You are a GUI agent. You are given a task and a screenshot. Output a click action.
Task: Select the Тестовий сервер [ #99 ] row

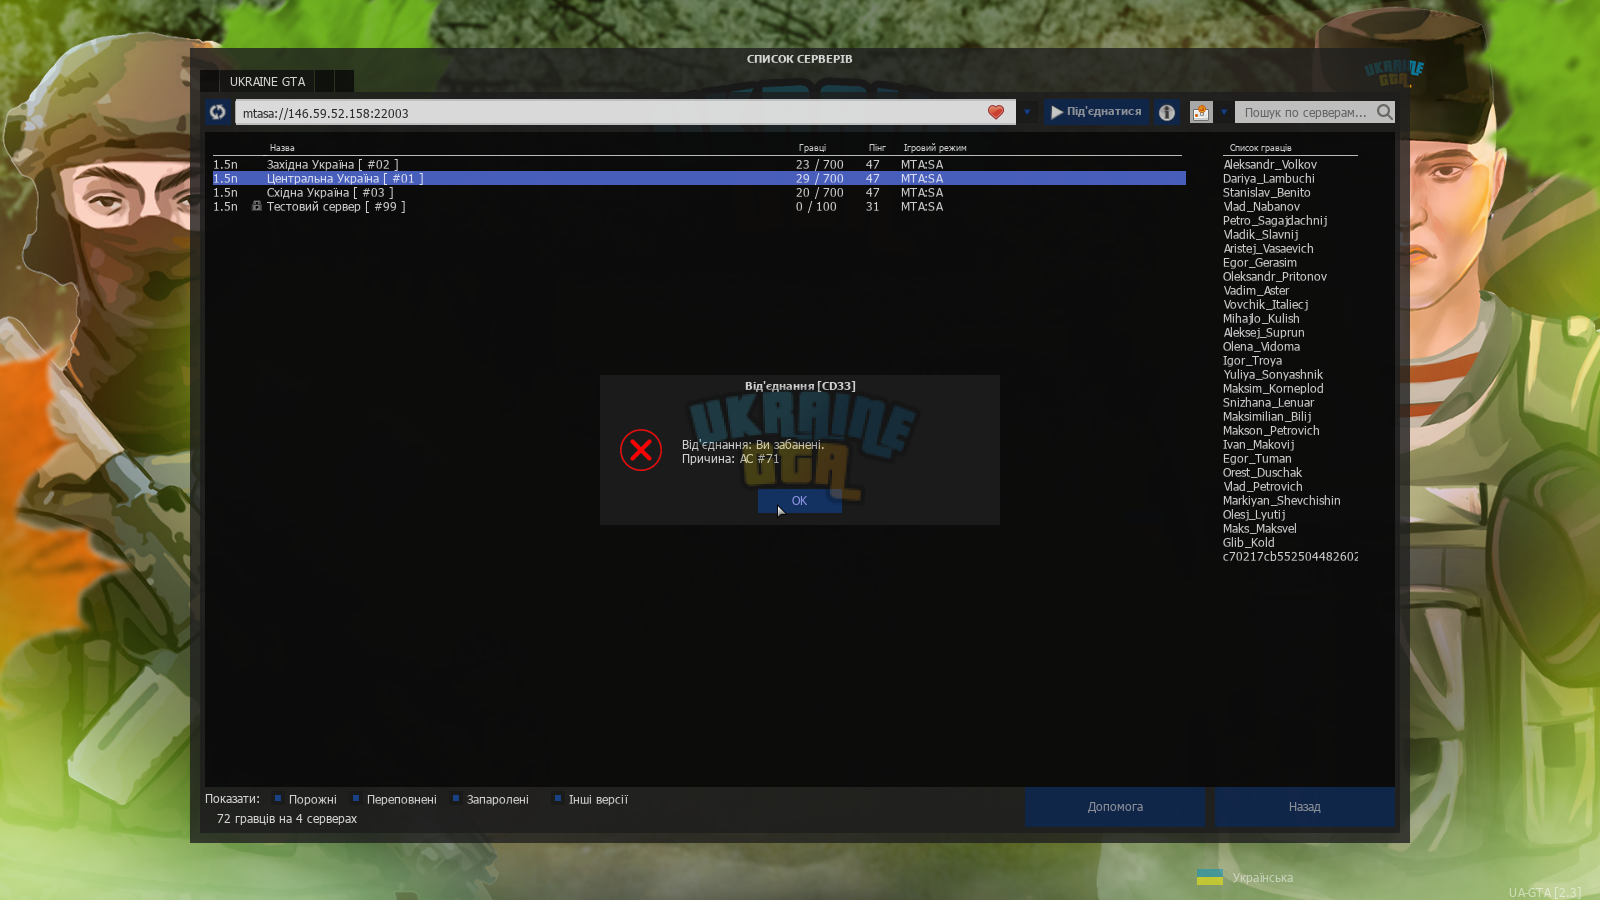pyautogui.click(x=699, y=206)
